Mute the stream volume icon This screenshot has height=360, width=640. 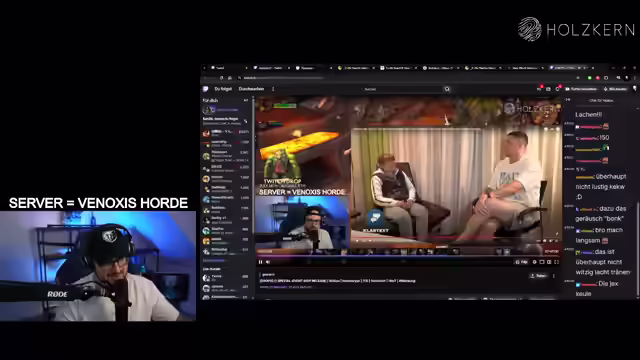coord(268,262)
